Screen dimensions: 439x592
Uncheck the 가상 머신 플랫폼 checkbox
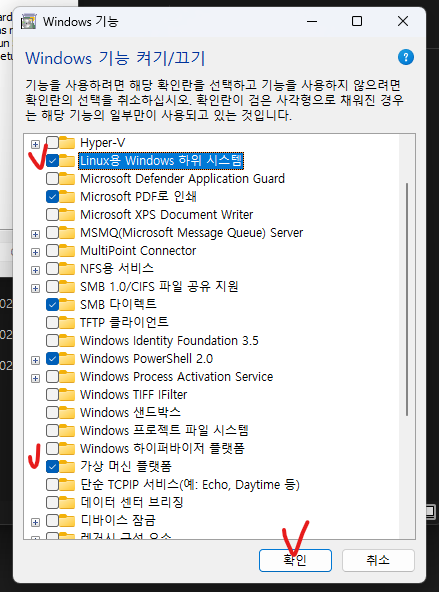coord(52,467)
